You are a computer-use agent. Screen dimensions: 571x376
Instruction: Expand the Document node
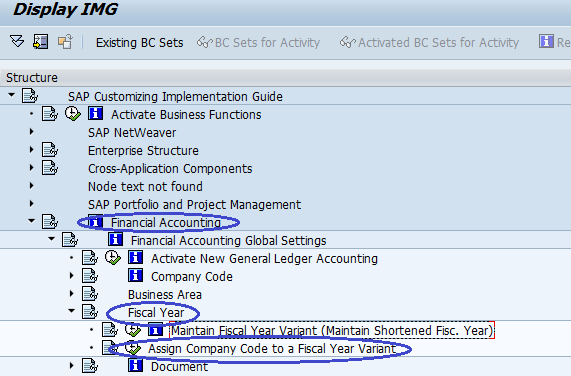72,365
